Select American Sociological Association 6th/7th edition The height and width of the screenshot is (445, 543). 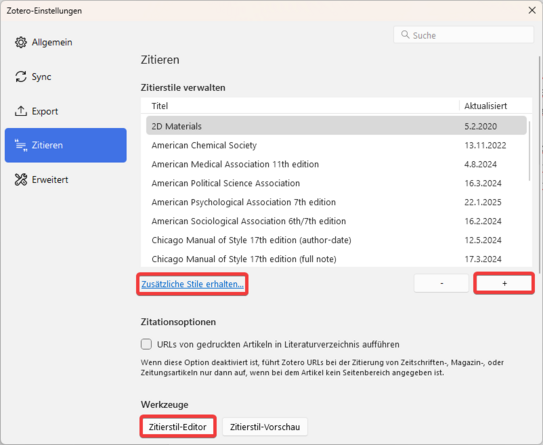click(x=336, y=221)
